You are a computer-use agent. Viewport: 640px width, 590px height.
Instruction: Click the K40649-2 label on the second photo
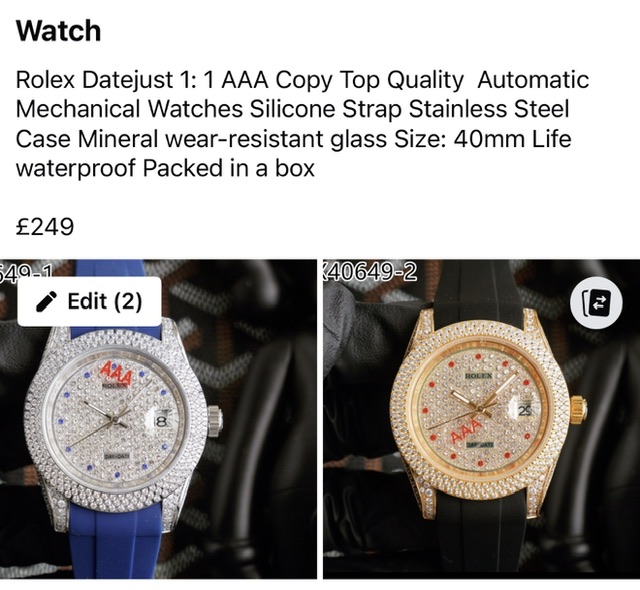point(370,272)
